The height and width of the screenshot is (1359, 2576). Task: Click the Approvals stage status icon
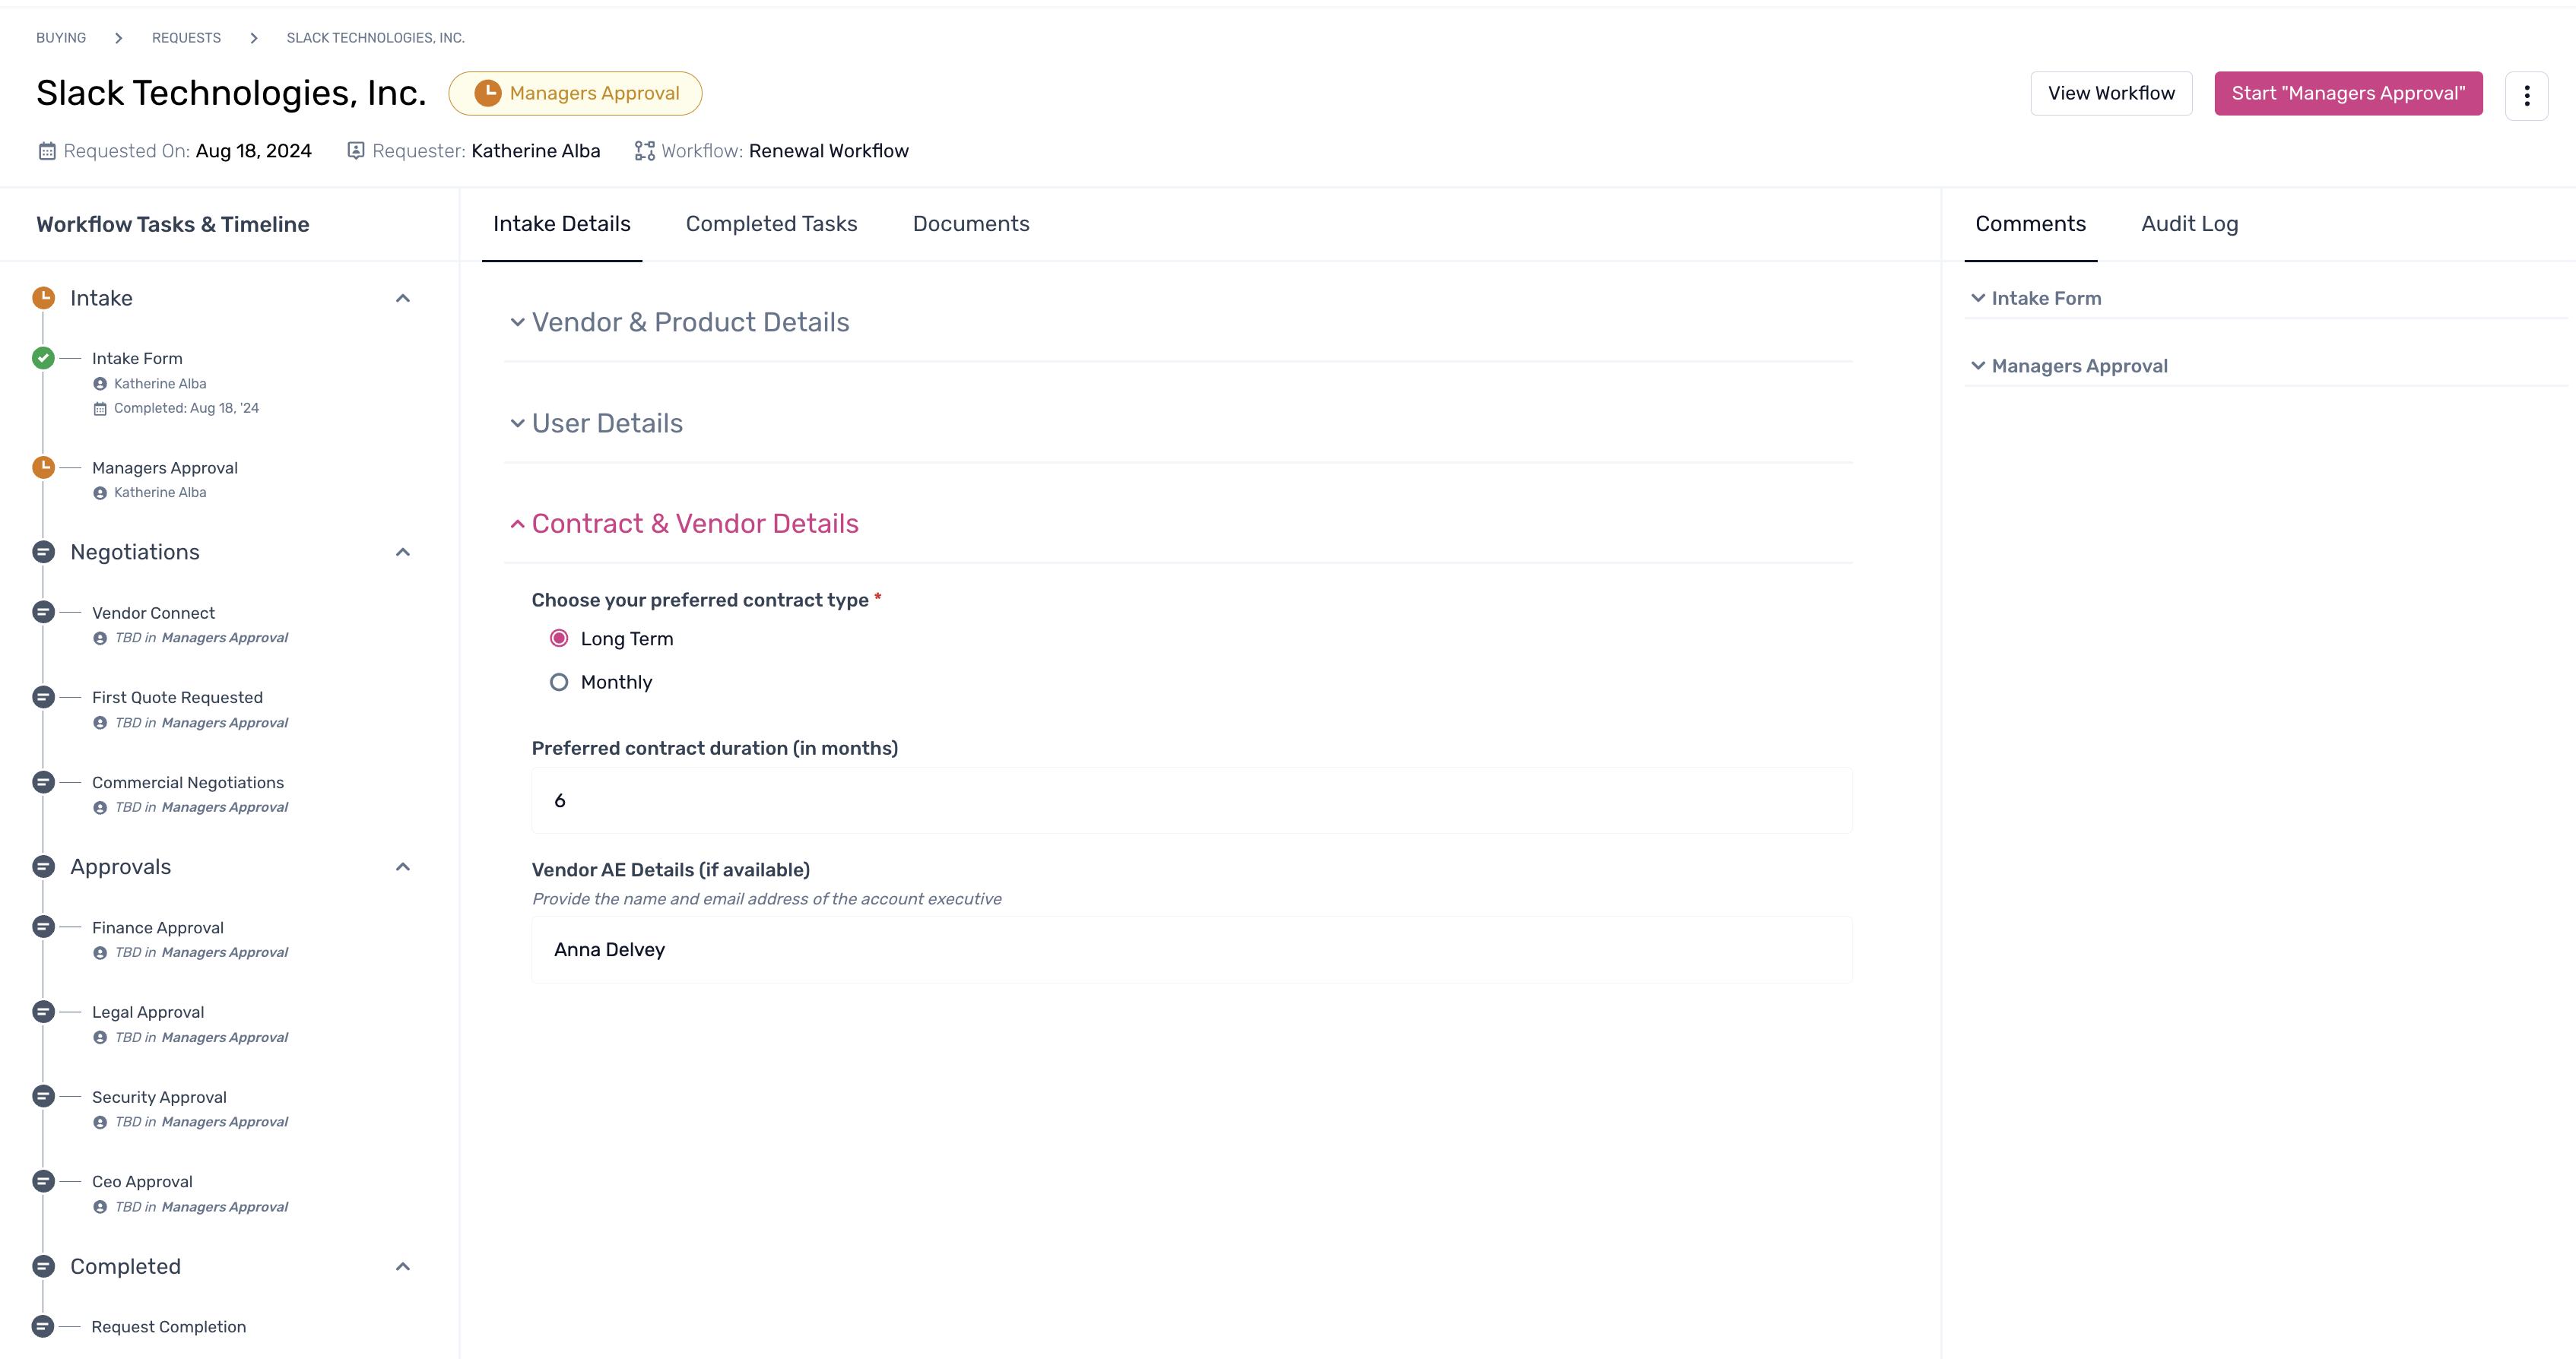click(43, 867)
